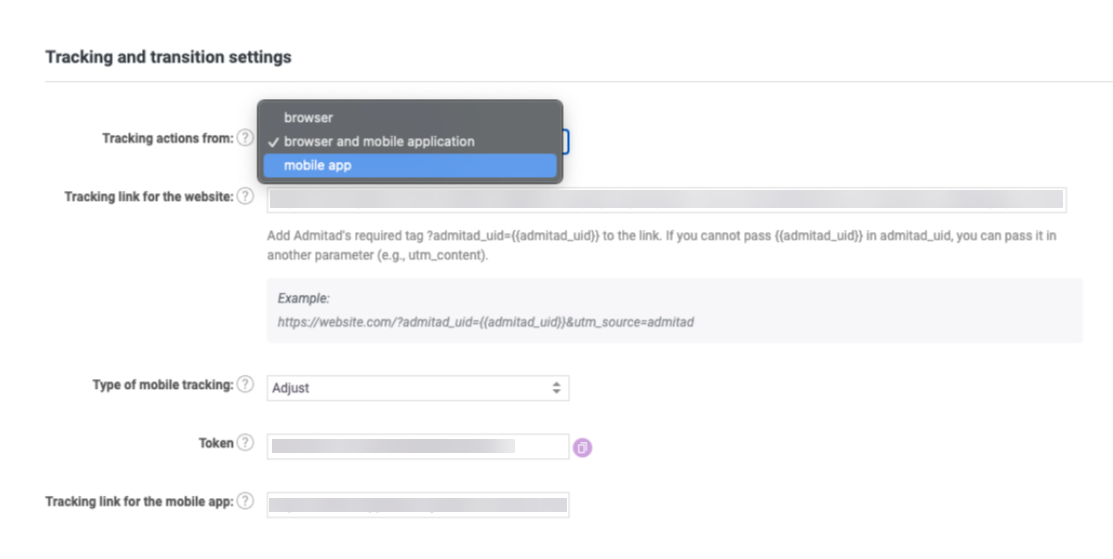Click the 'Tracking link for the website' label
This screenshot has width=1113, height=559.
tap(148, 197)
